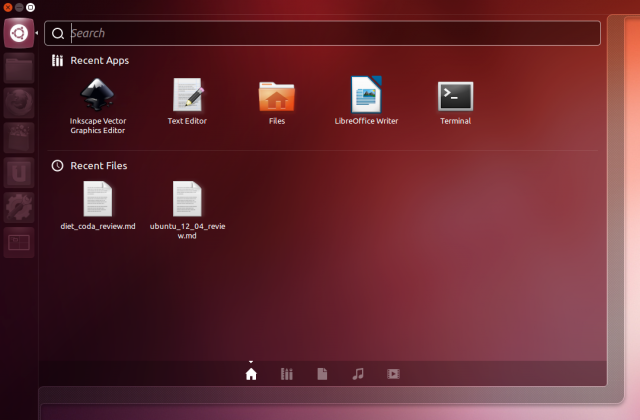
Task: Open Ubuntu Software Center from launcher
Action: pos(19,138)
